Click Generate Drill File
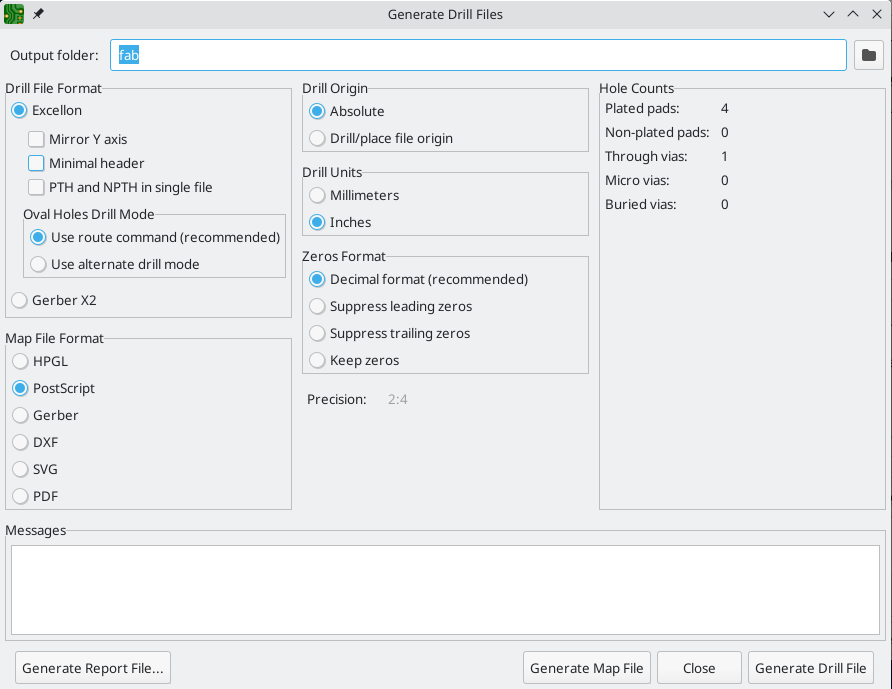The width and height of the screenshot is (892, 689). (x=811, y=667)
